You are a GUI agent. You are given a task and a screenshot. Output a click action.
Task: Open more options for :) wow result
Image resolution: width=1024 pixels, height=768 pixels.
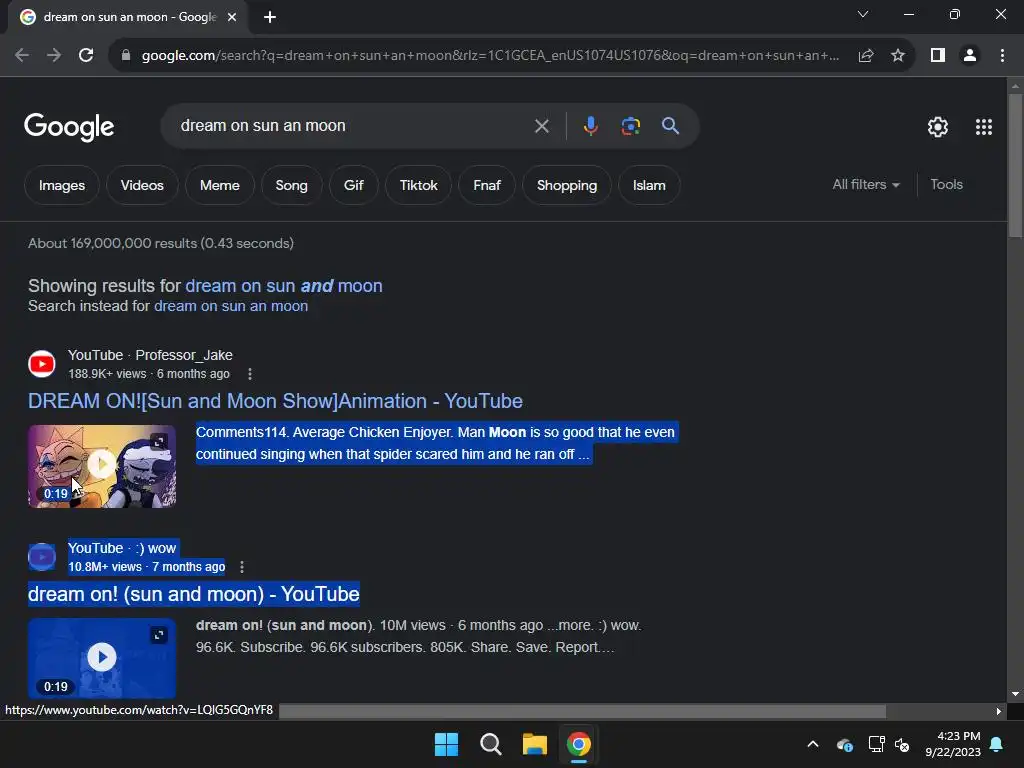[x=242, y=567]
